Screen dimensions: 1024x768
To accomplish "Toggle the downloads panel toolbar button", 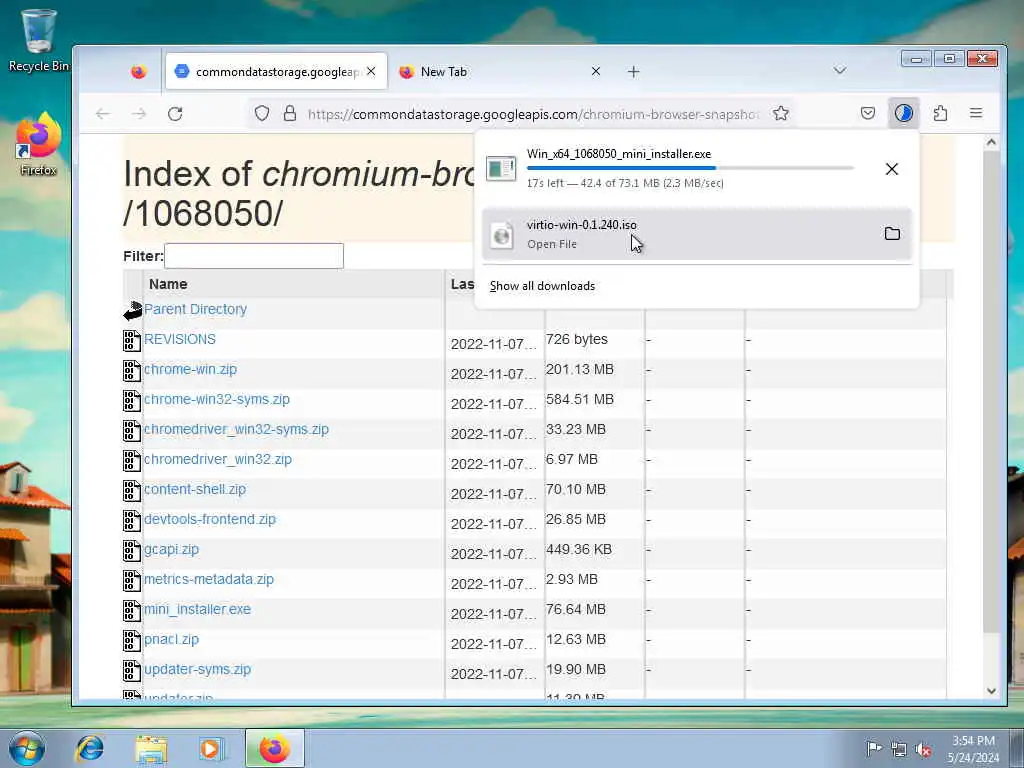I will coord(904,113).
